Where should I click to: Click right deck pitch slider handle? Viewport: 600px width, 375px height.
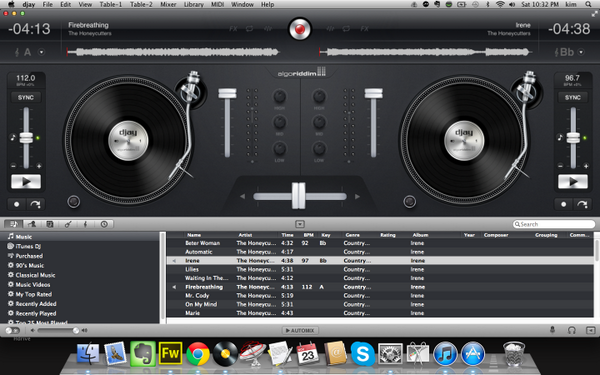pyautogui.click(x=573, y=138)
